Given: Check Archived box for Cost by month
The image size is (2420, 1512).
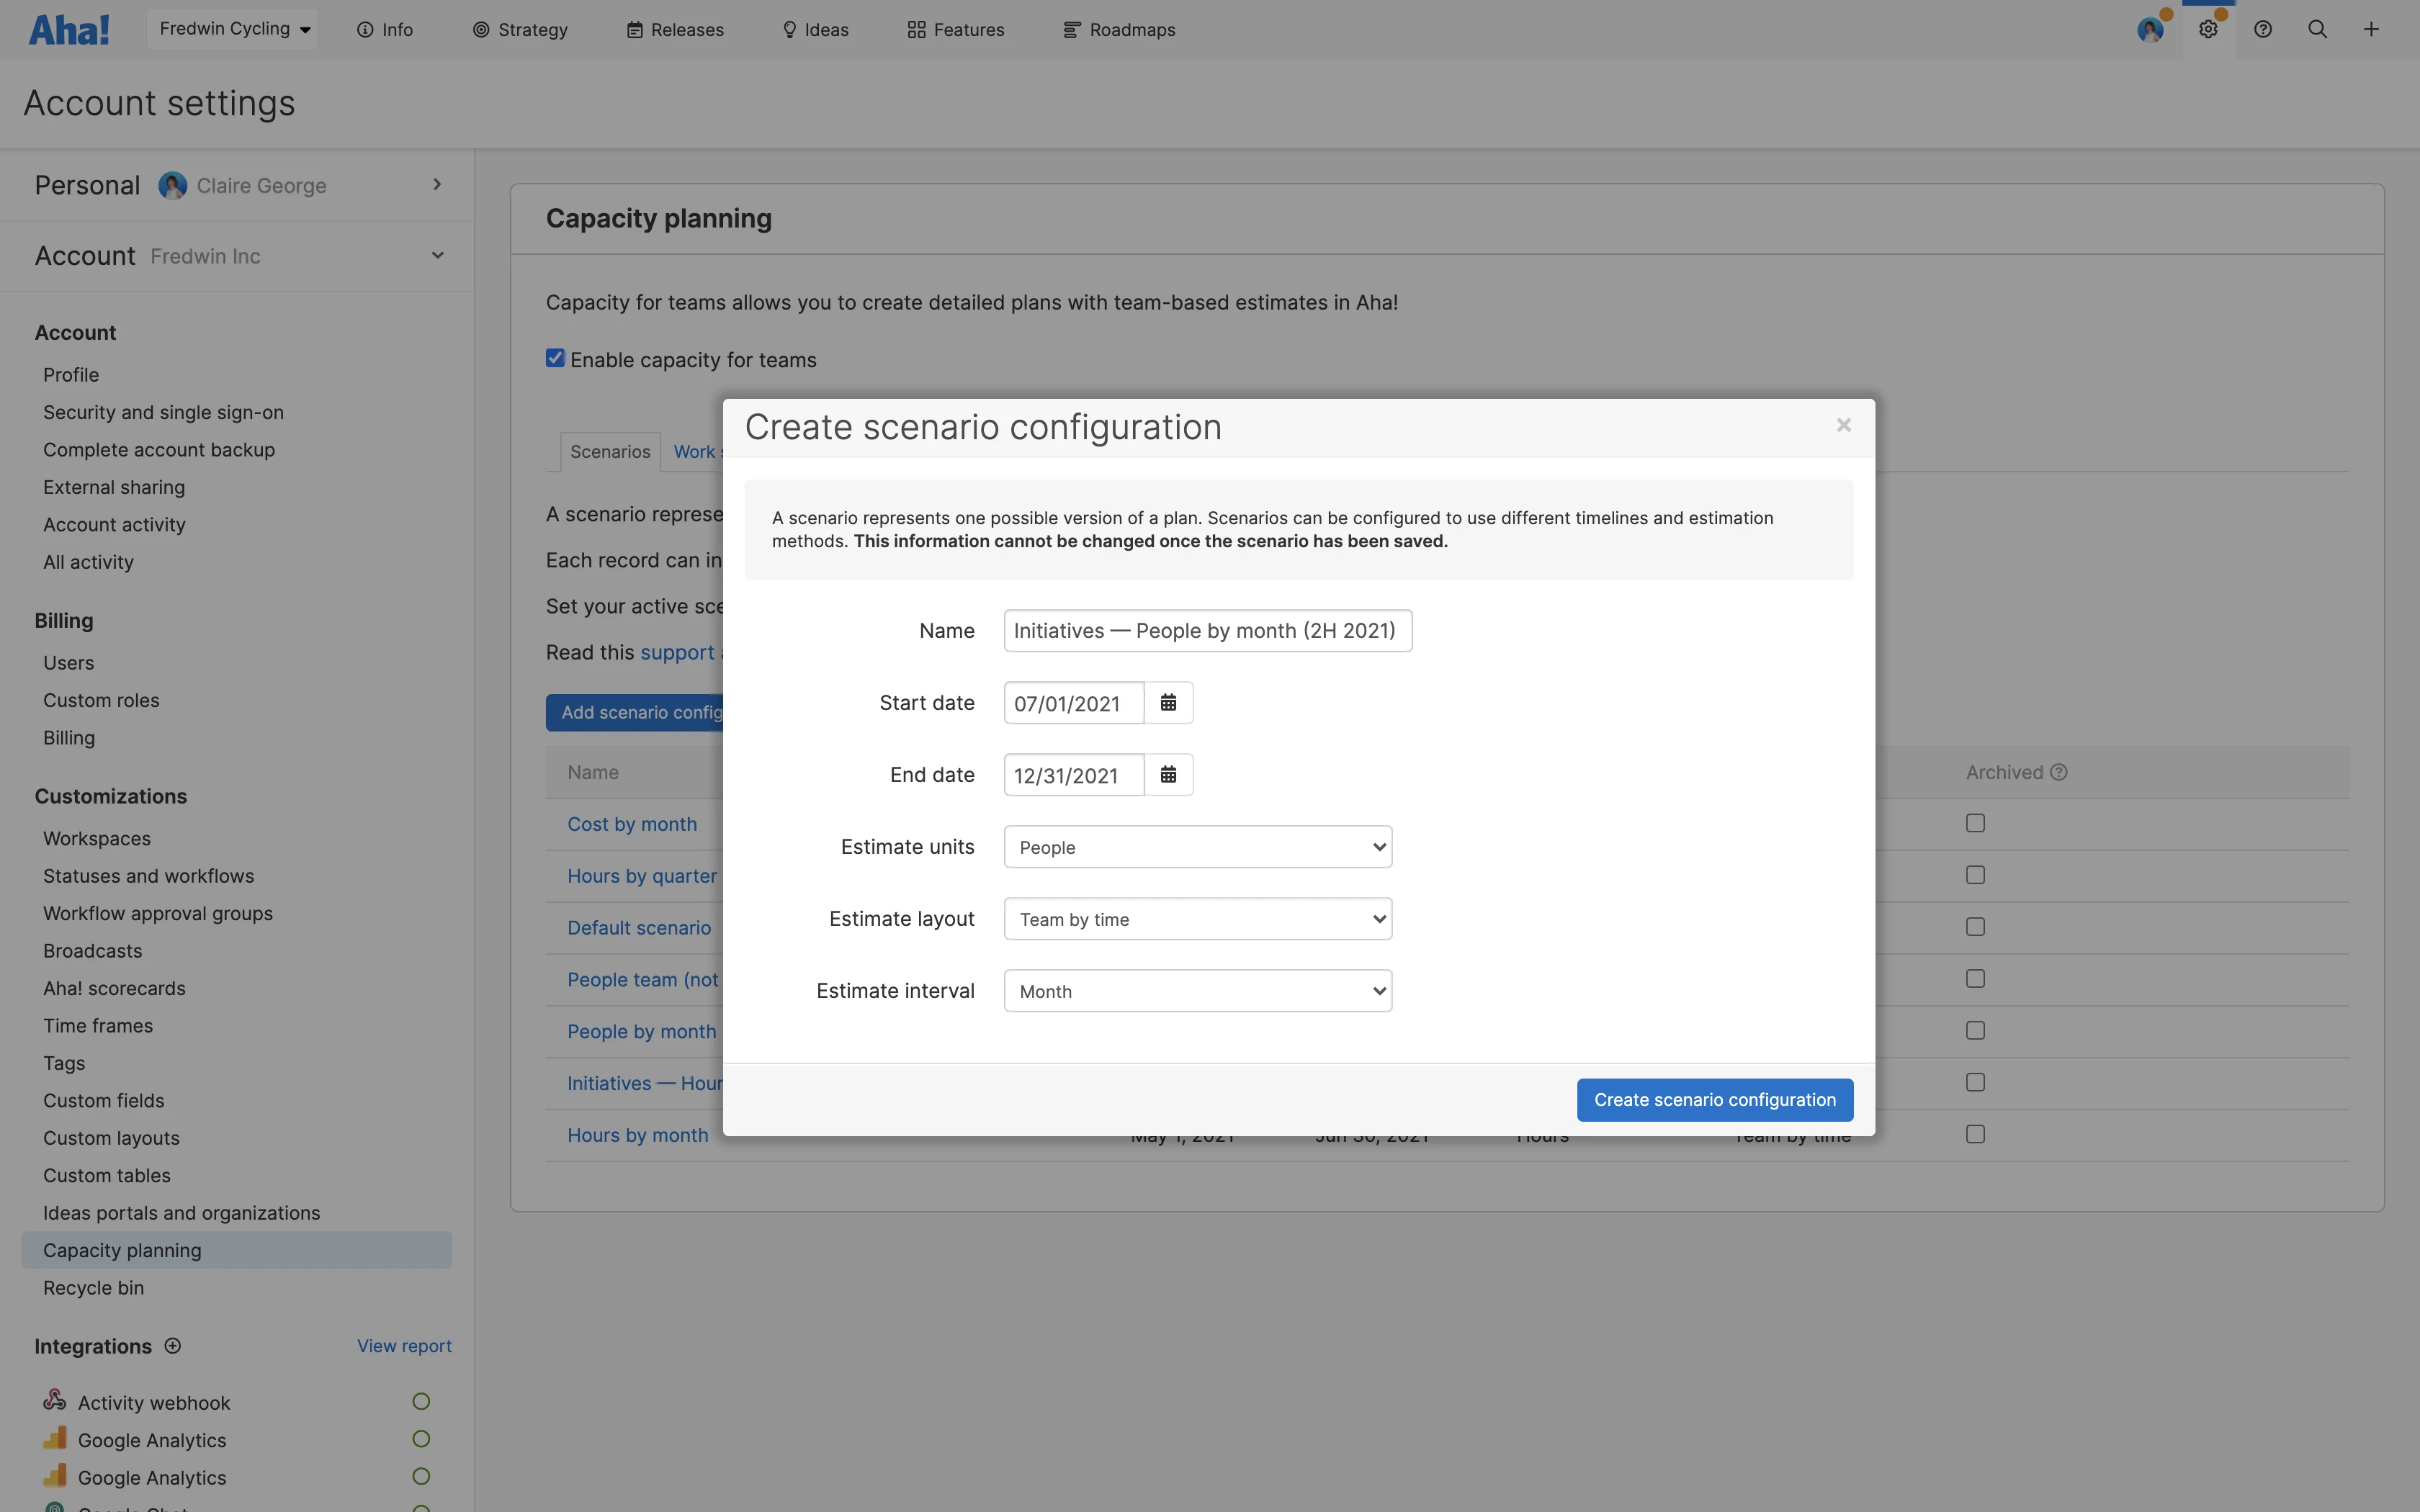Looking at the screenshot, I should [1975, 823].
